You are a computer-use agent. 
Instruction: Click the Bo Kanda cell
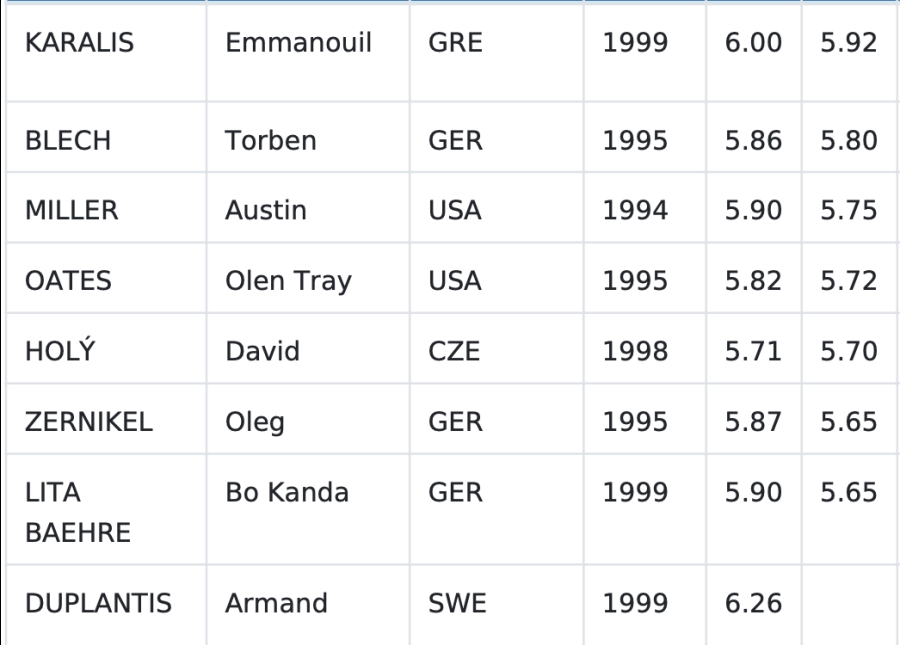[287, 492]
